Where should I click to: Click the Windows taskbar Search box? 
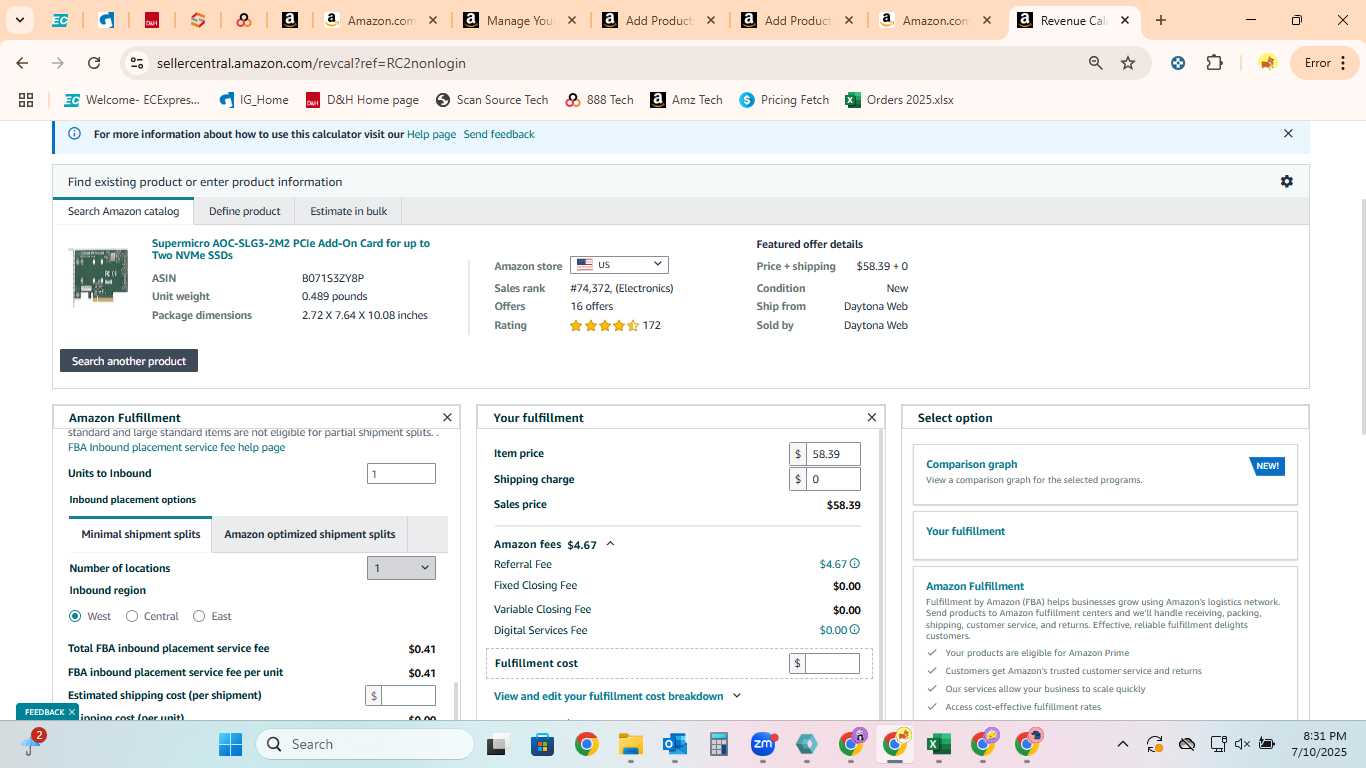tap(365, 744)
